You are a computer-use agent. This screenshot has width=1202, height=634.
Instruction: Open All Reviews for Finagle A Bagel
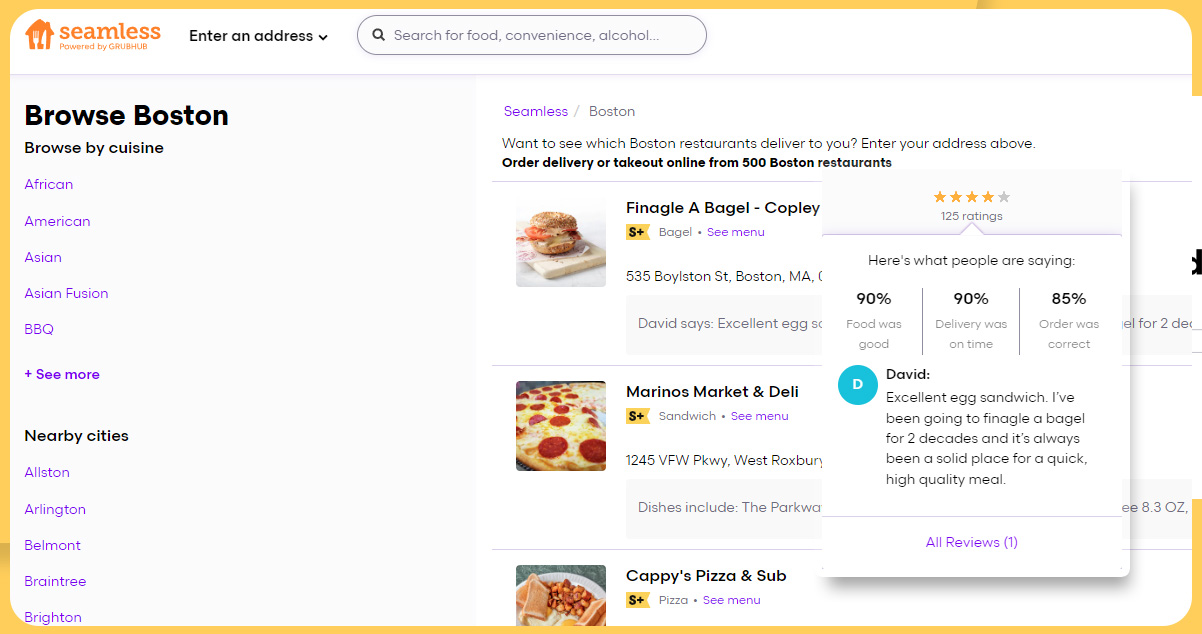[x=971, y=541]
